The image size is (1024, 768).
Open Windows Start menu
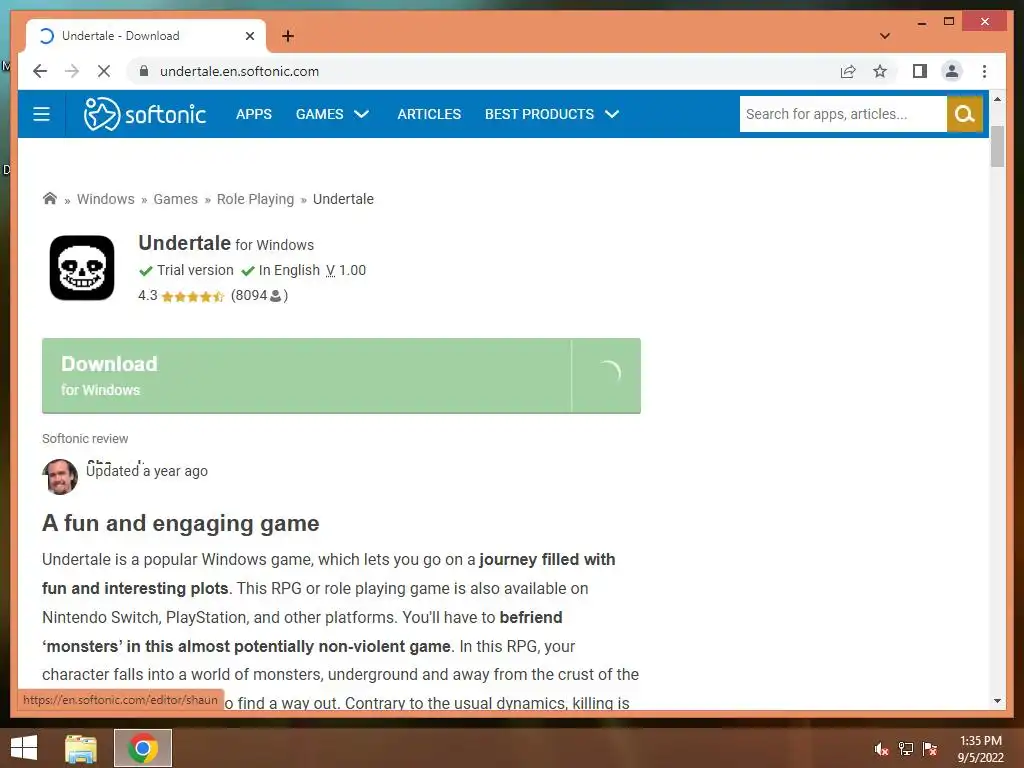[24, 748]
